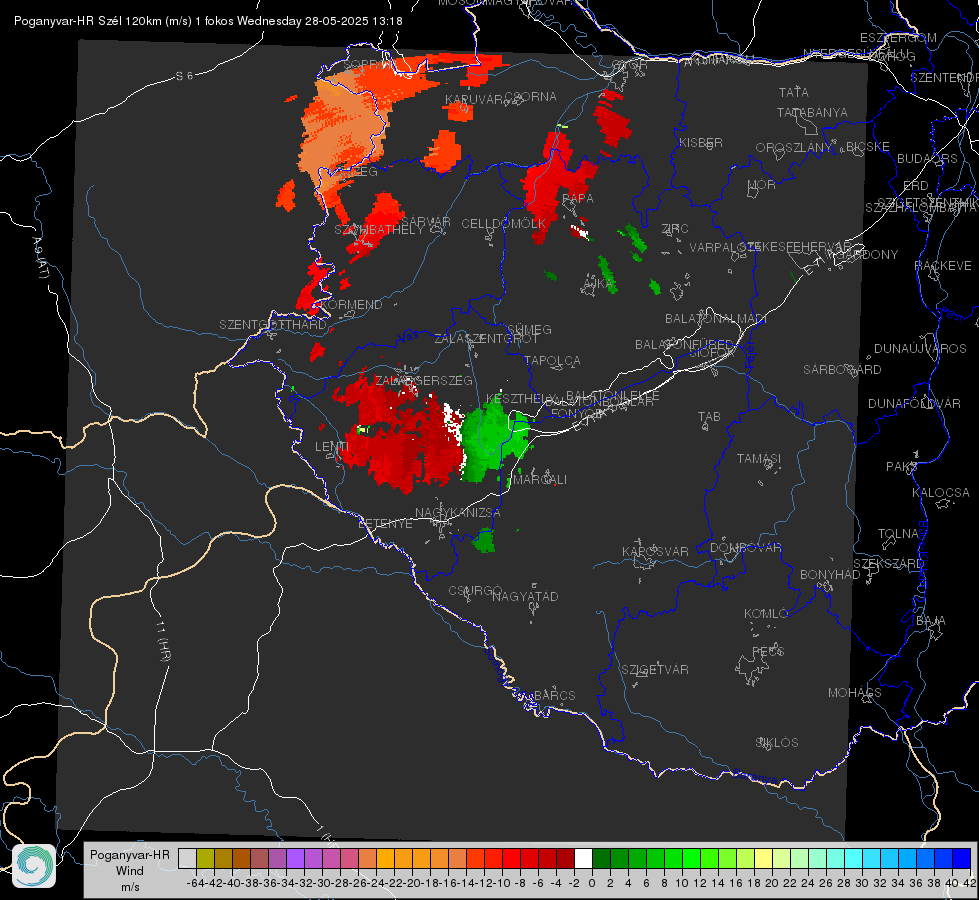
Task: Click the MOHACS label
Action: [x=854, y=693]
